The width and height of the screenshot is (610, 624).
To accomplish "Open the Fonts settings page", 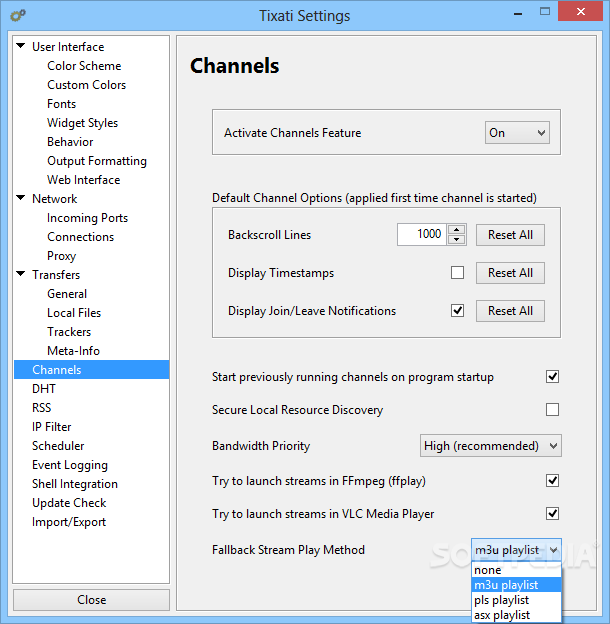I will tap(61, 104).
